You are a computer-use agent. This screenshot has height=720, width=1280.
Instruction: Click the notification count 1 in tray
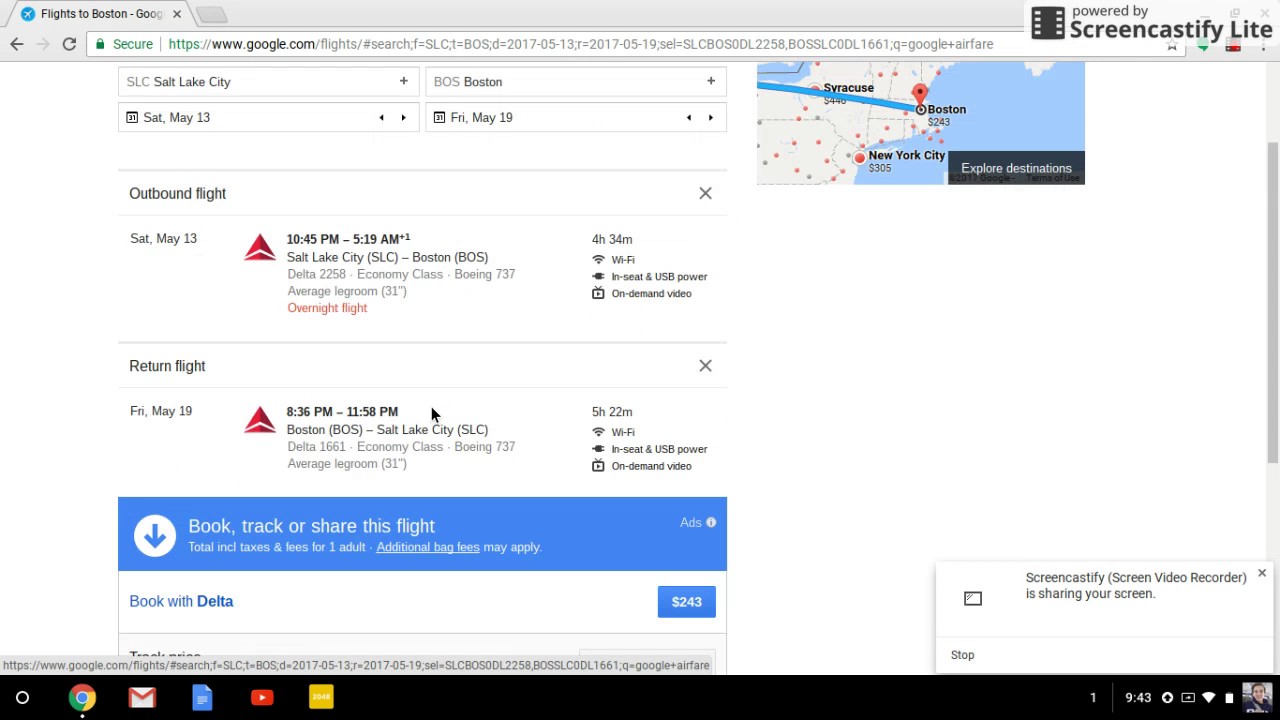[x=1093, y=697]
